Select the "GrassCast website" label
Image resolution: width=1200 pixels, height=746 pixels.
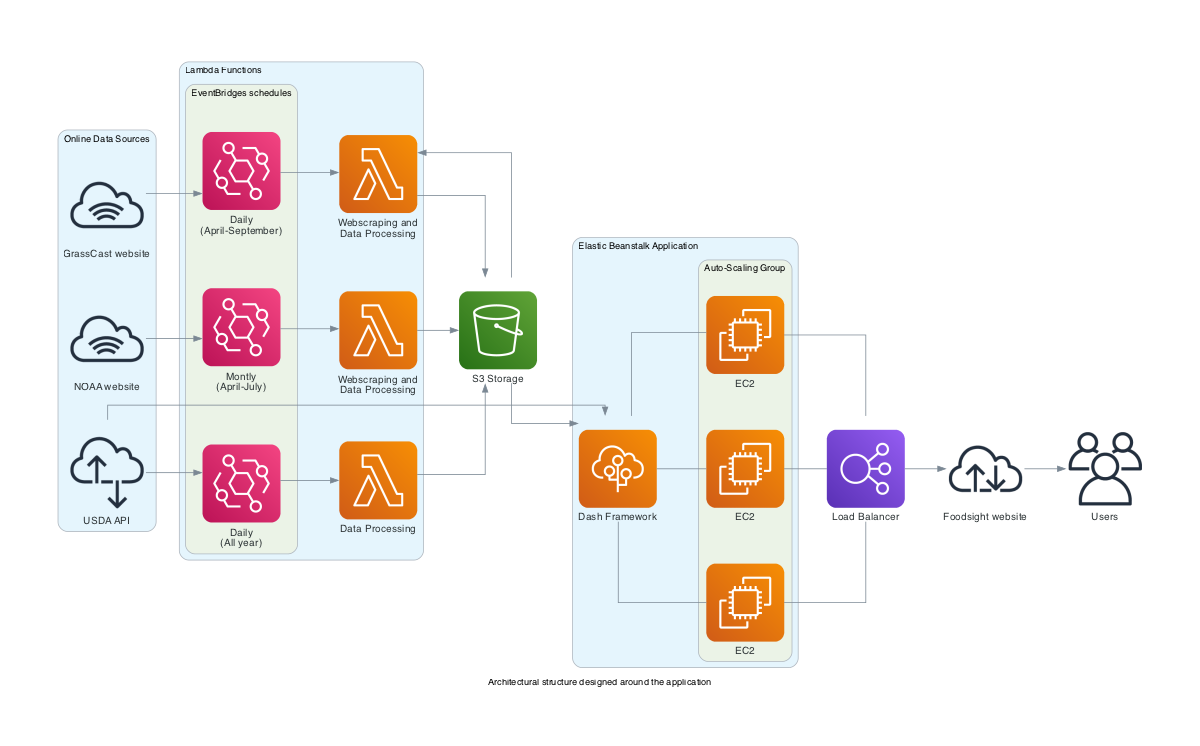click(107, 254)
